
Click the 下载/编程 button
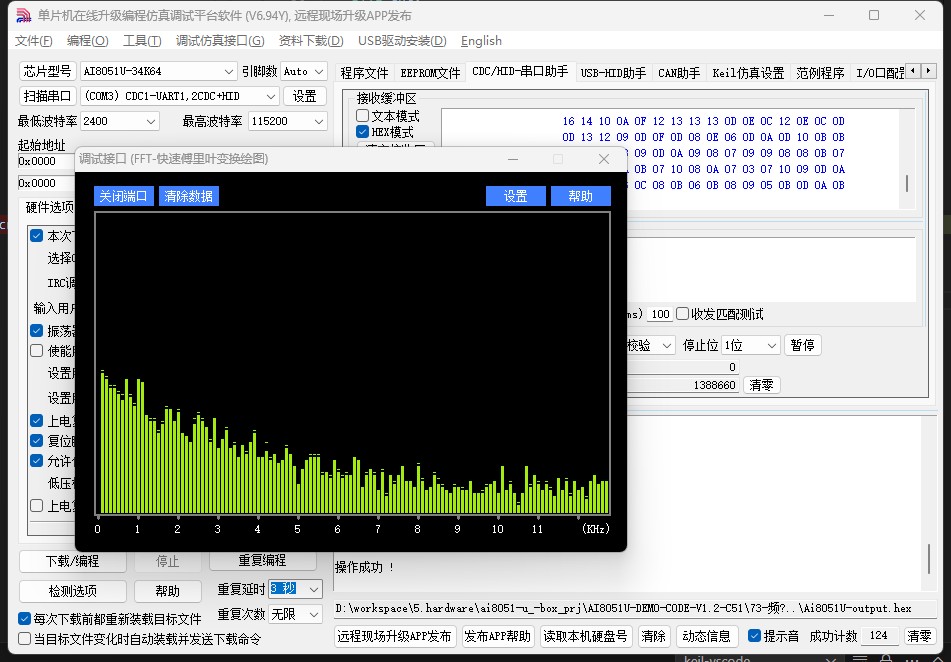point(73,561)
